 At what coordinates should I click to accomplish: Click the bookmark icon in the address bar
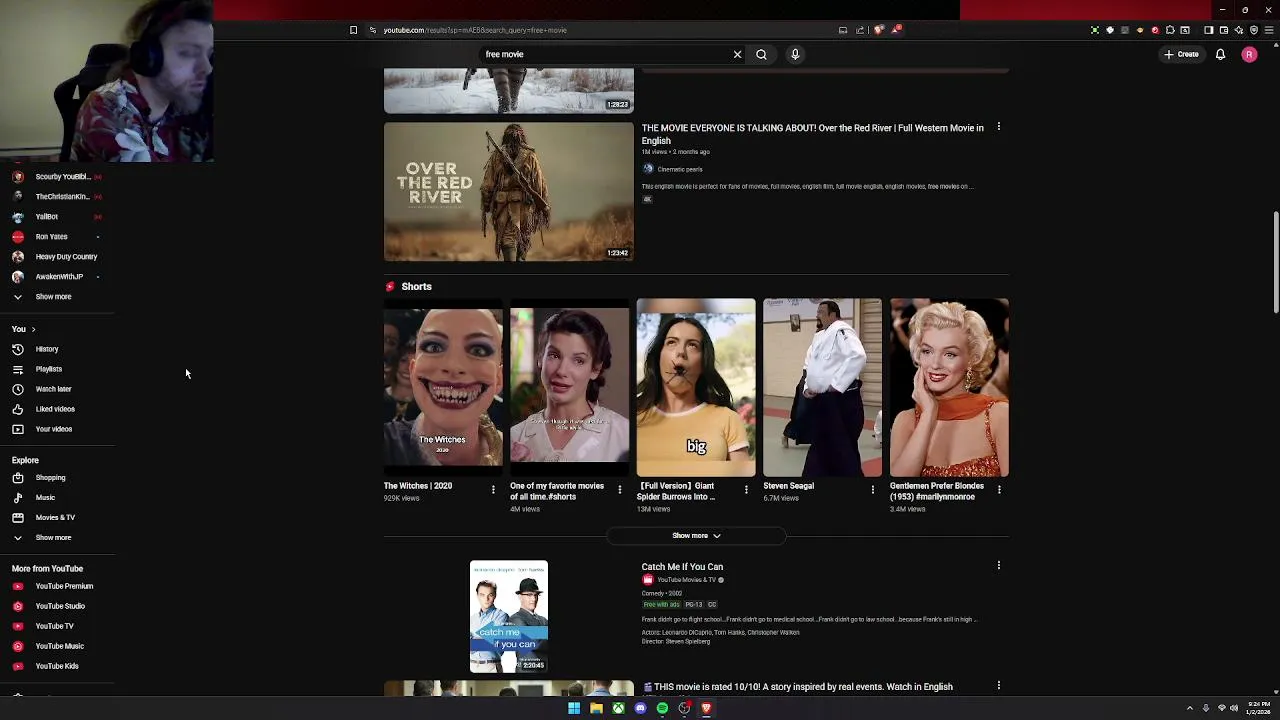[x=353, y=30]
